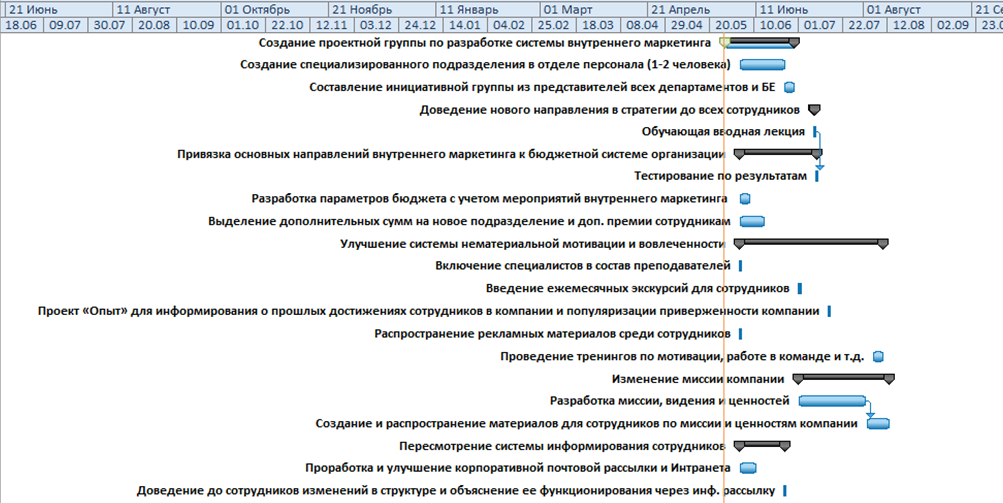Click the bar for "Создание и распространение материалов"
The image size is (1003, 503).
click(x=878, y=423)
